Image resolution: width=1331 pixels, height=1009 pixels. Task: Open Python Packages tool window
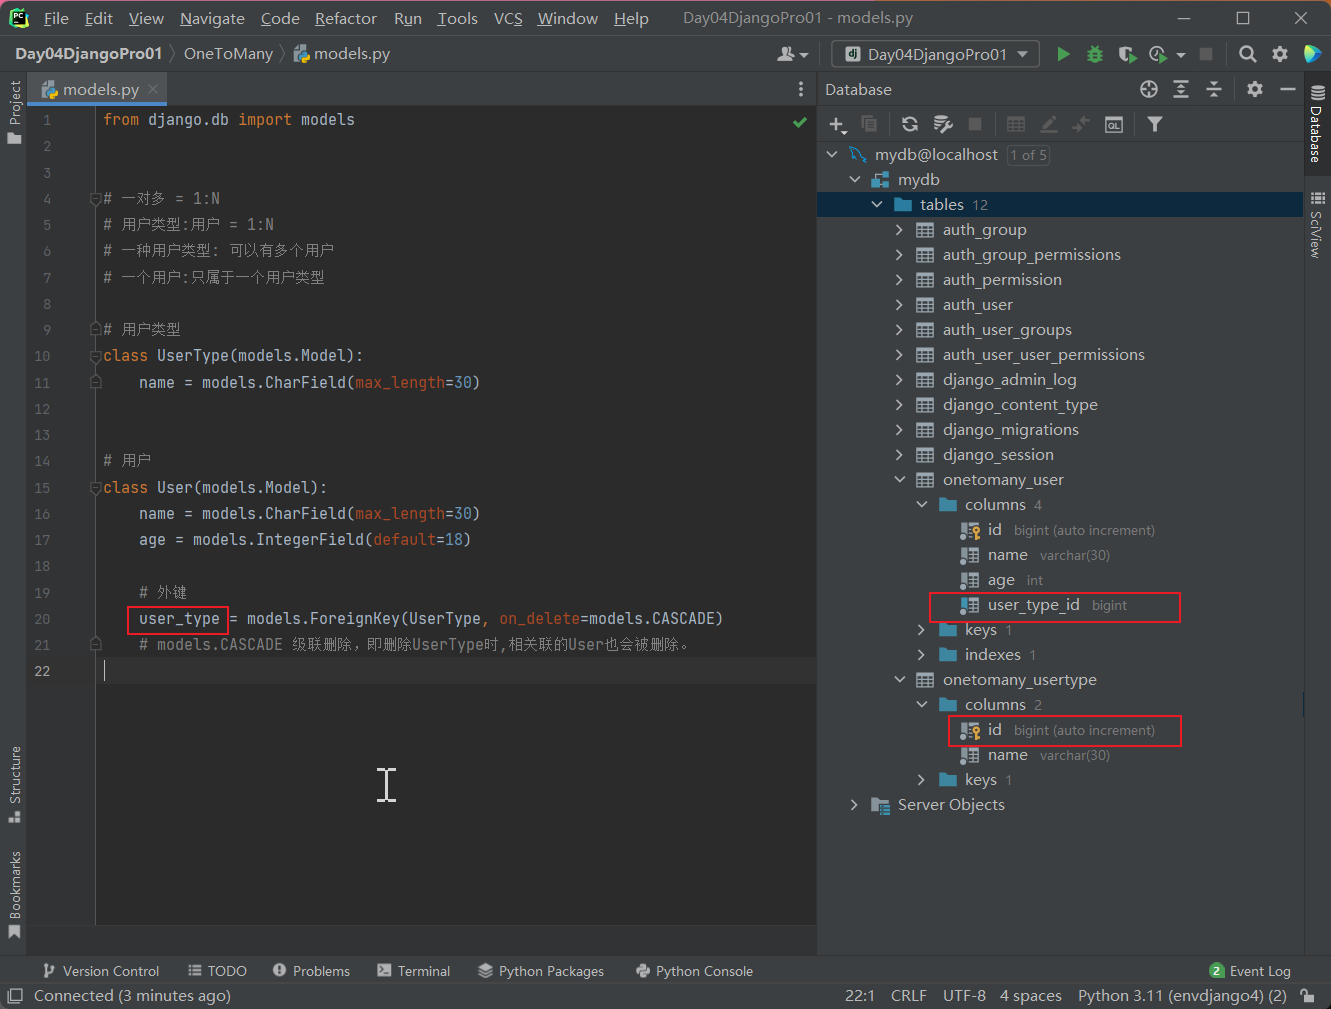[x=541, y=970]
